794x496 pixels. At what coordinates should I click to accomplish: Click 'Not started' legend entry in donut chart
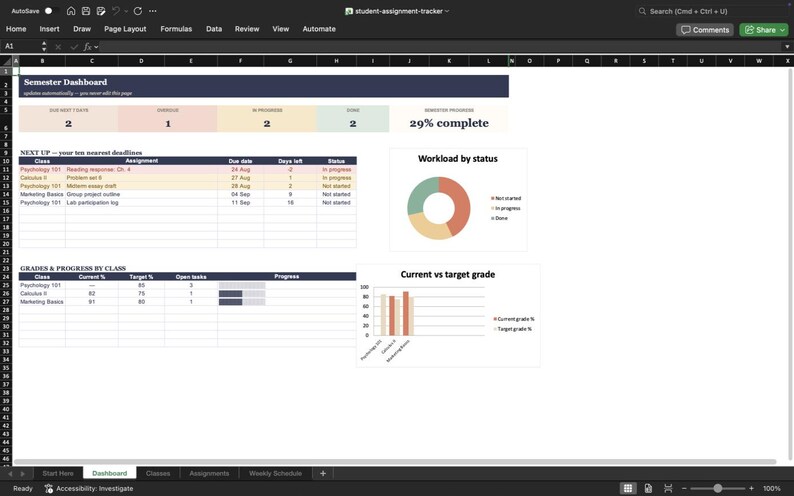(506, 198)
